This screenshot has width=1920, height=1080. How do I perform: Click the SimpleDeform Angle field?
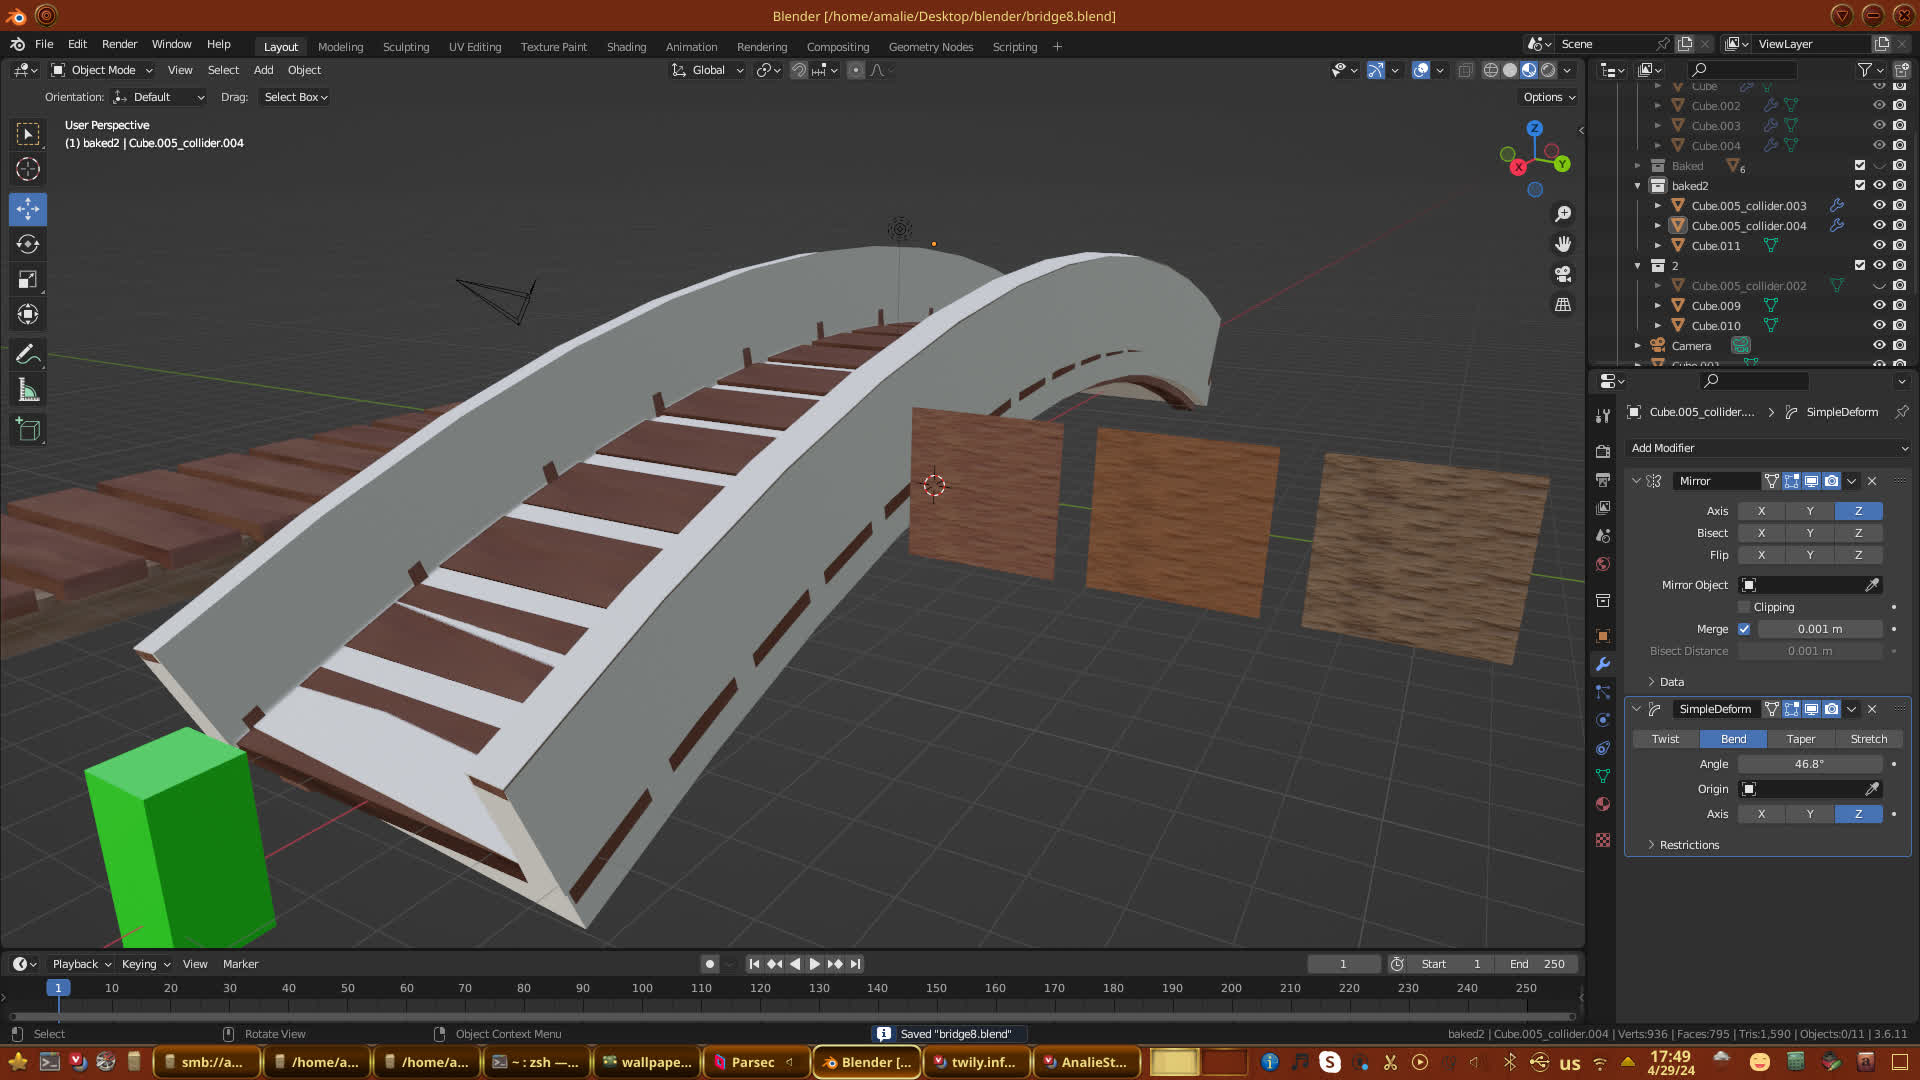[x=1809, y=764]
